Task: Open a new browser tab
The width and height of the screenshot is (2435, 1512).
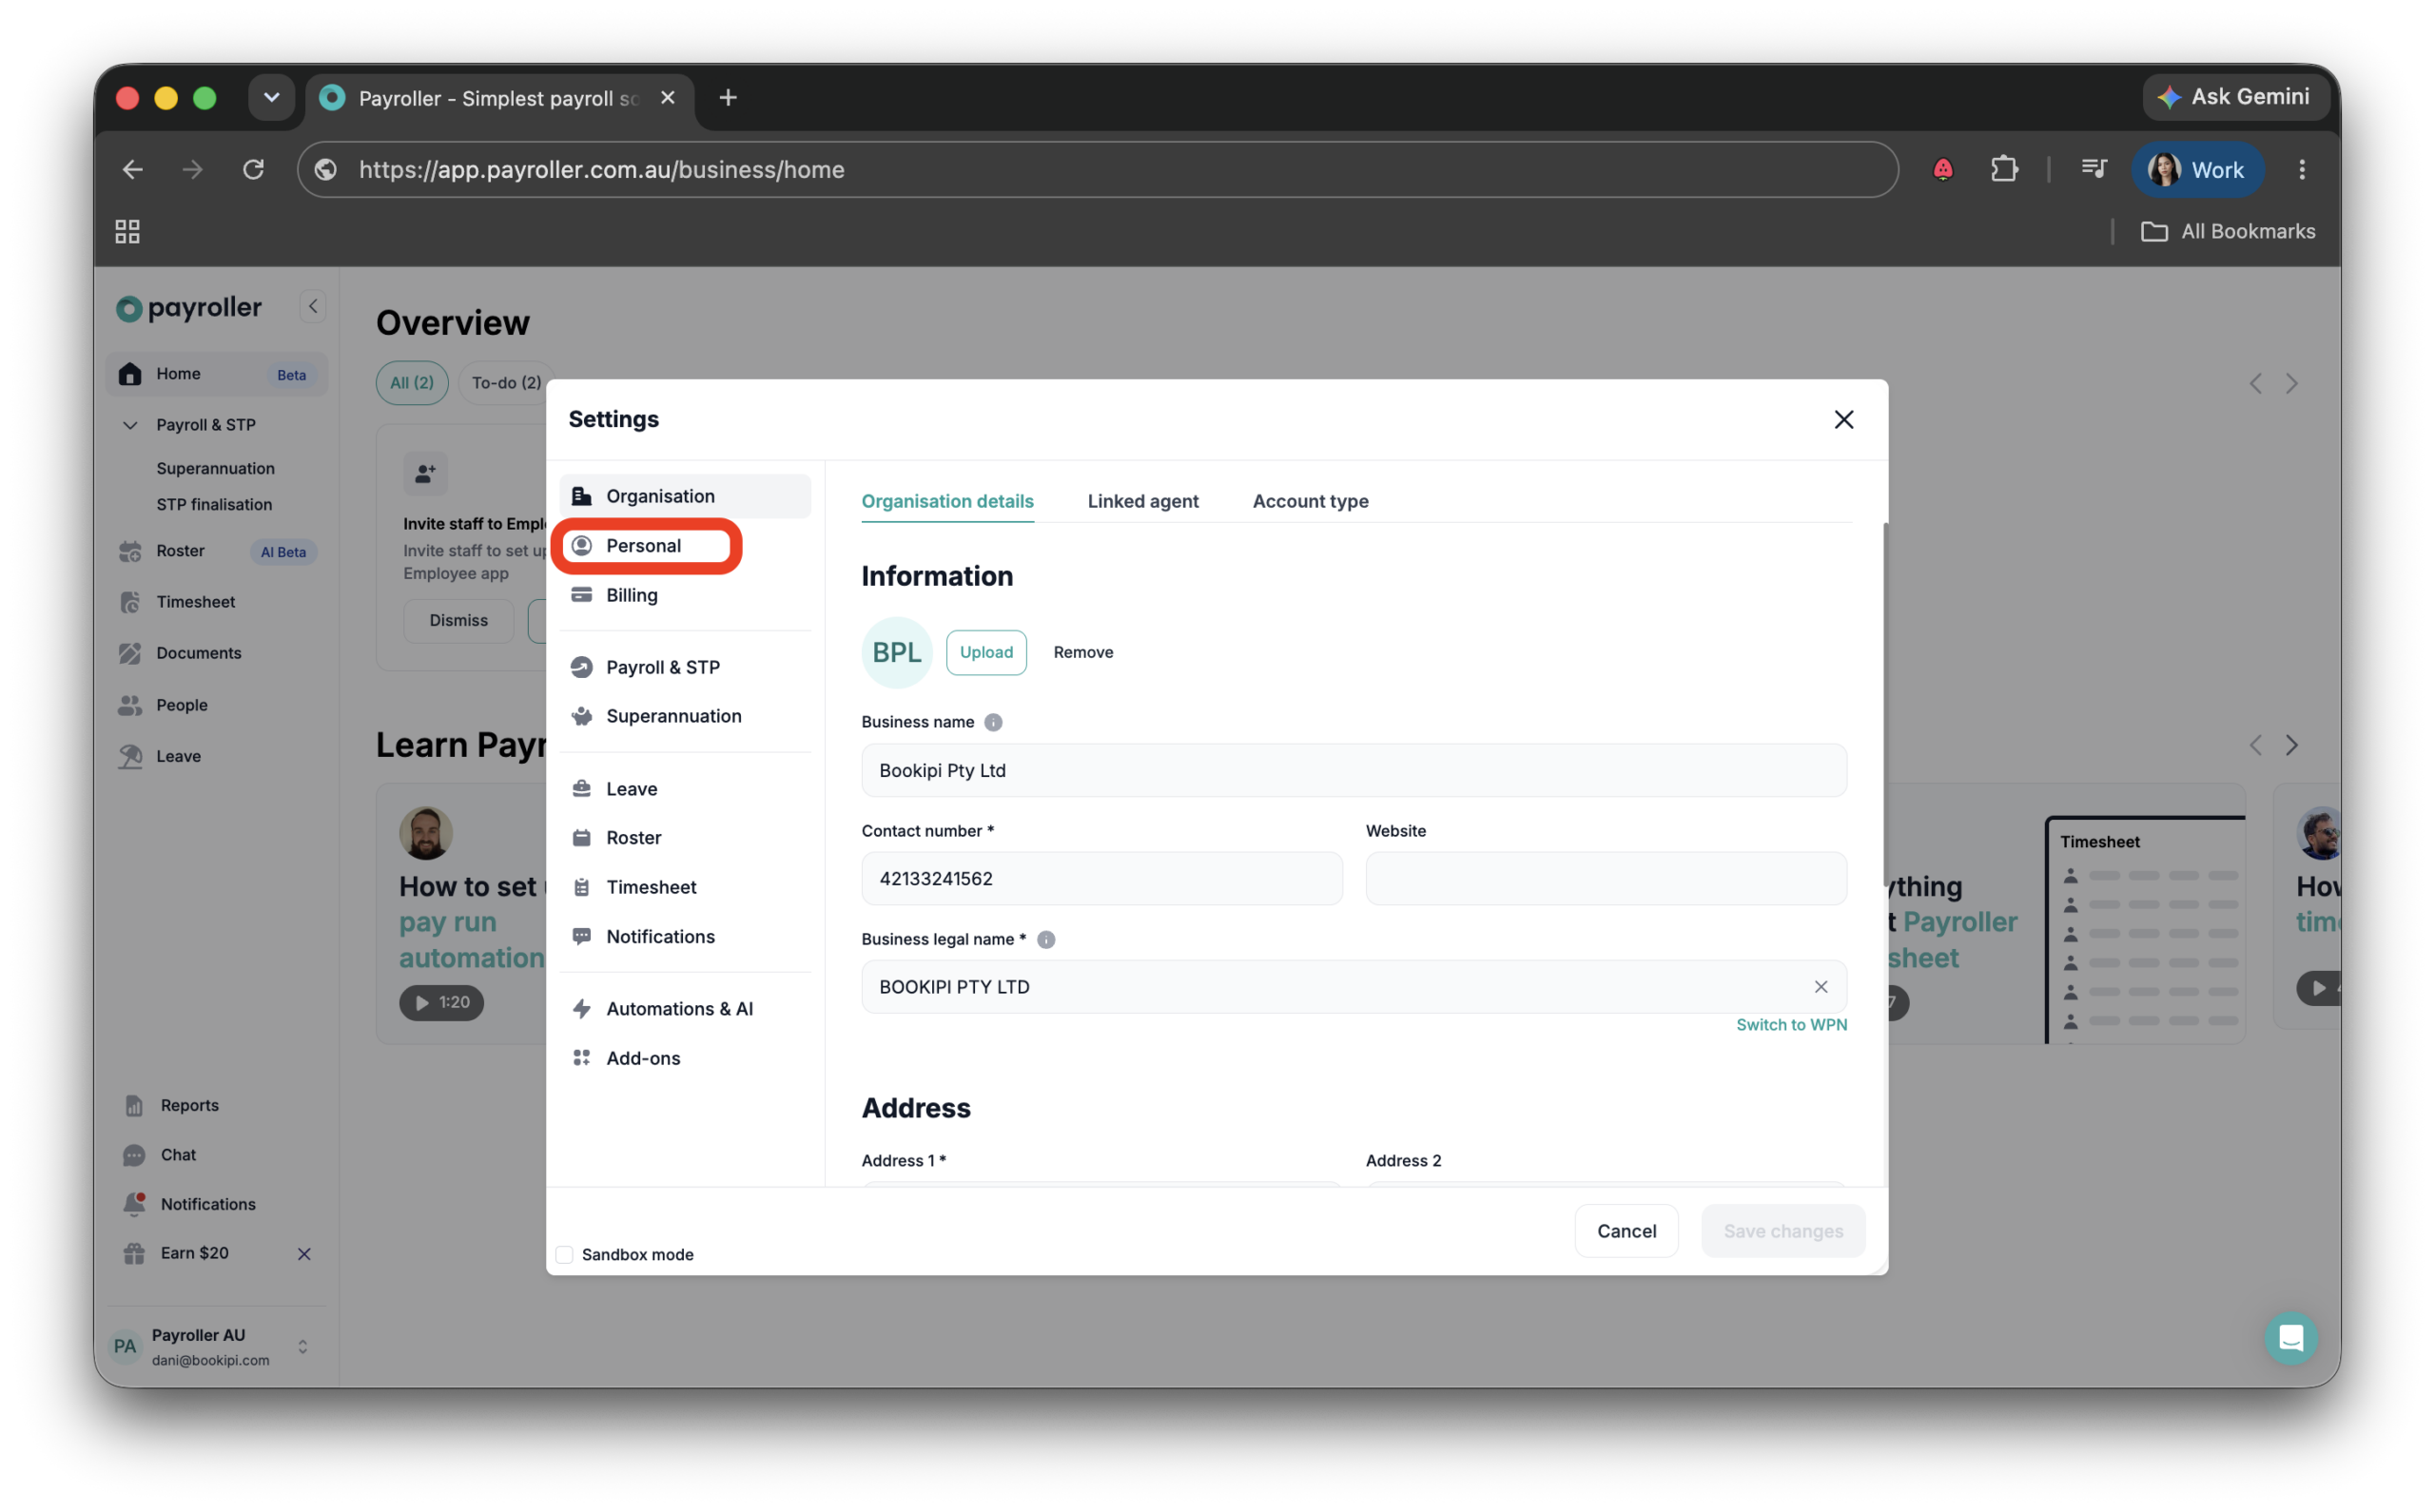Action: (728, 97)
